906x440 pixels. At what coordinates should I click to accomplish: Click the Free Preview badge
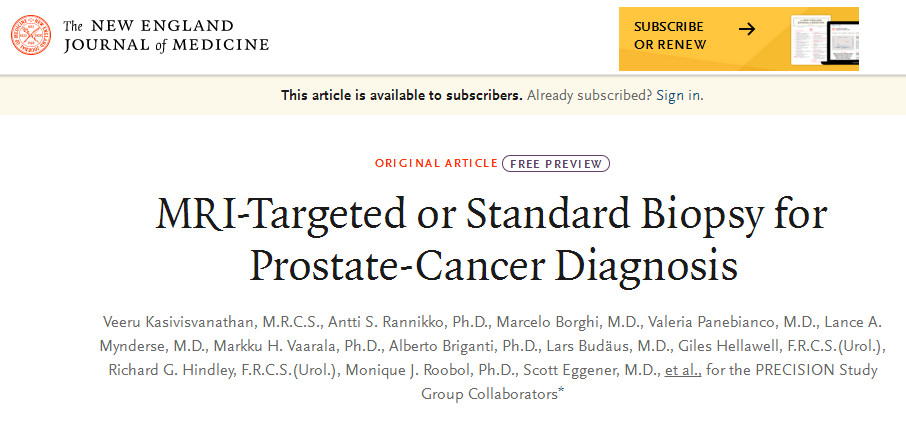pyautogui.click(x=555, y=163)
